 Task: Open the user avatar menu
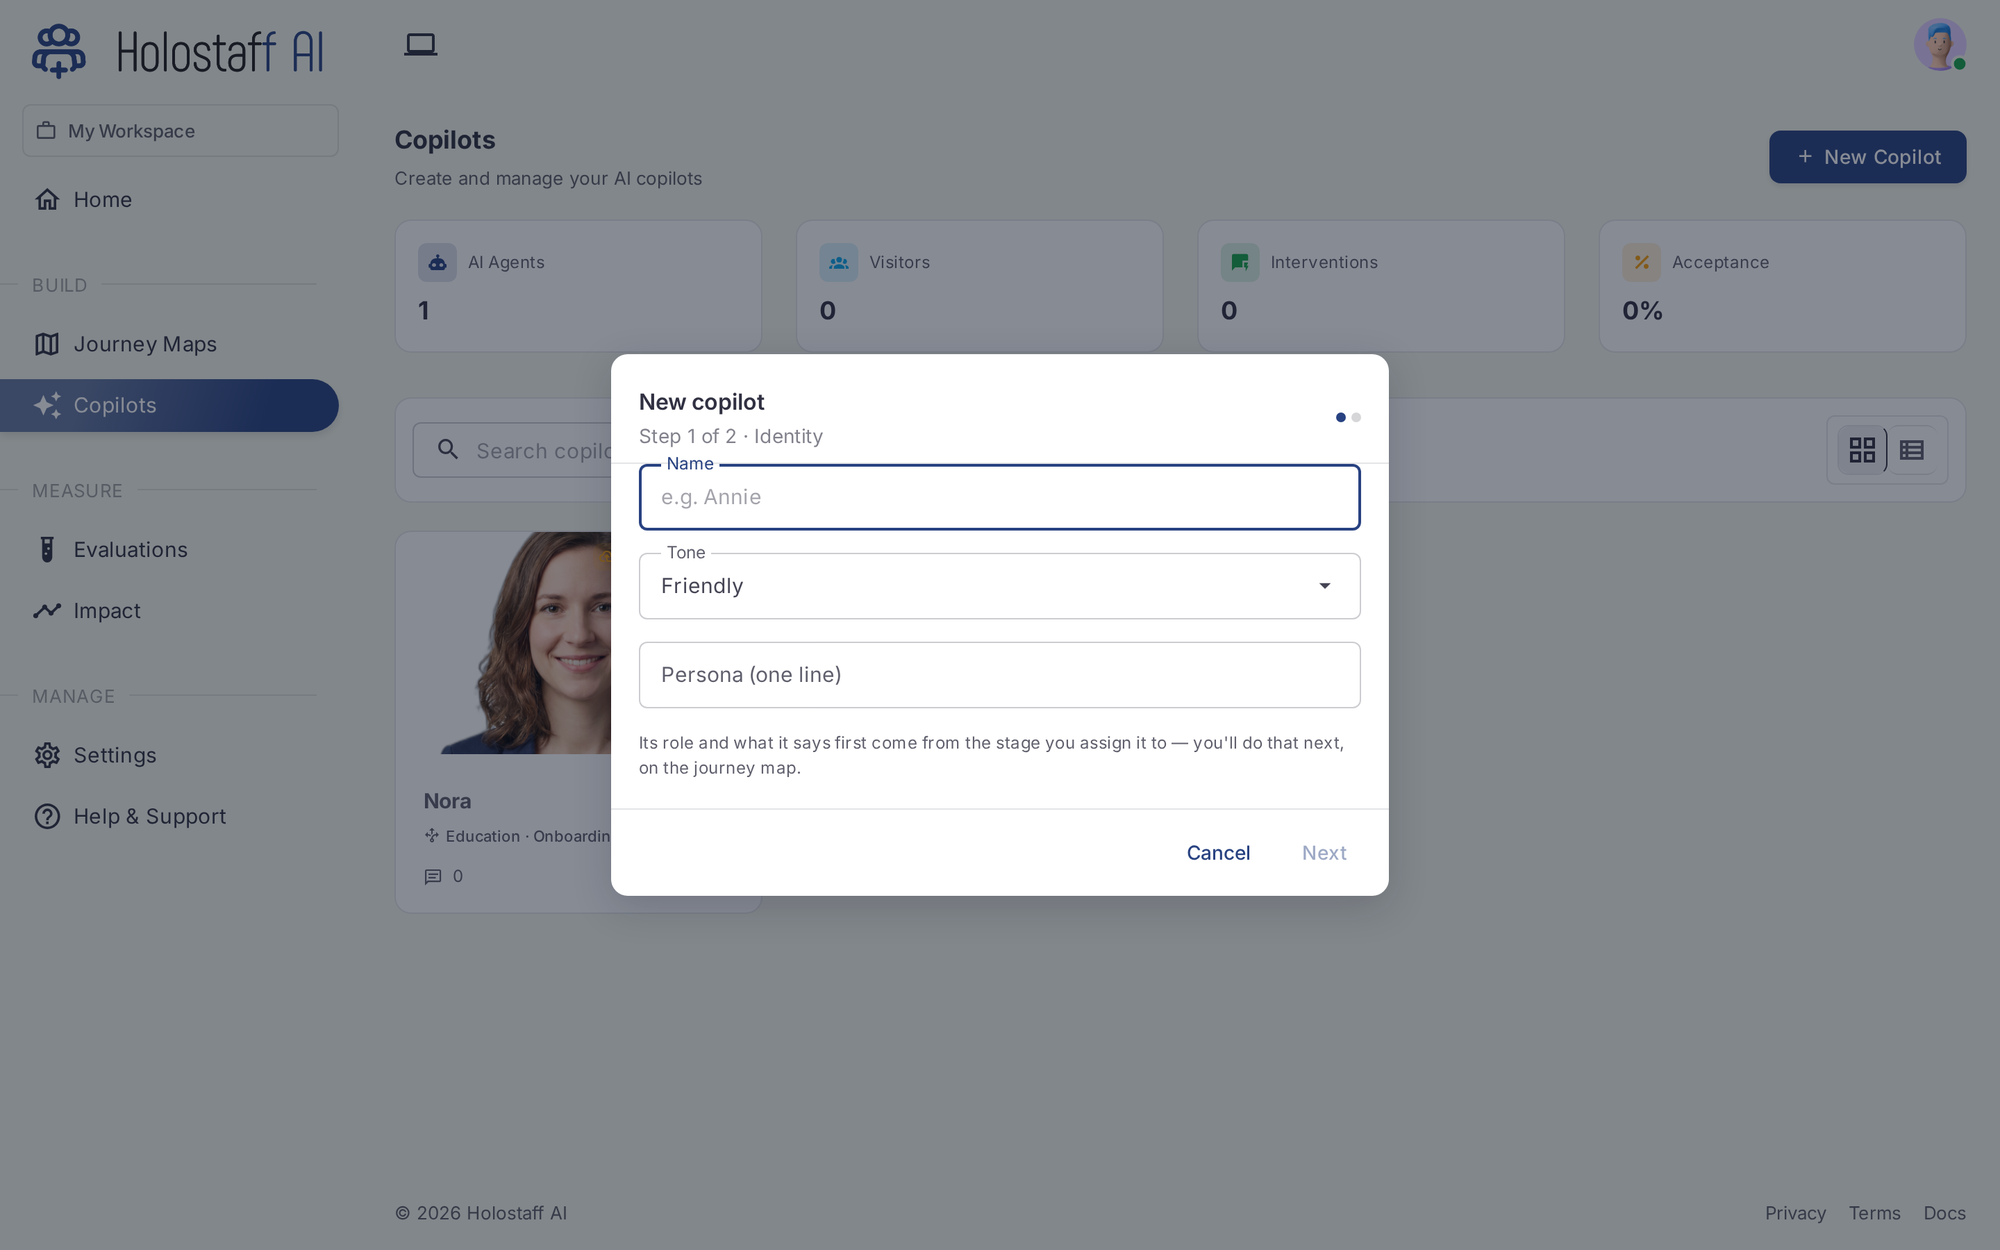tap(1939, 45)
